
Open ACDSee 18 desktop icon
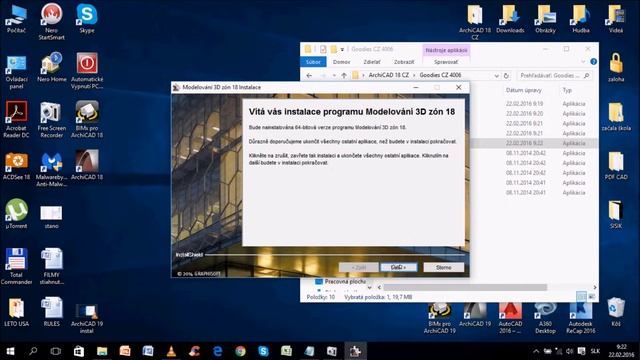pos(16,166)
